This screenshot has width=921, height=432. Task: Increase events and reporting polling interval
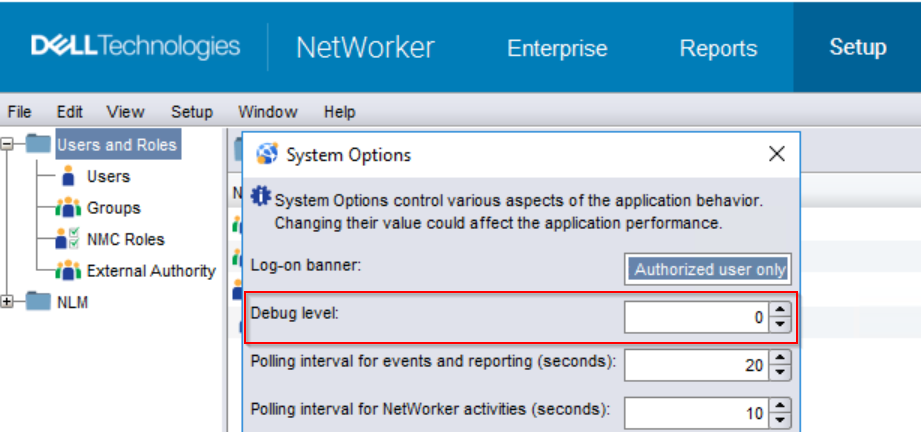[781, 359]
